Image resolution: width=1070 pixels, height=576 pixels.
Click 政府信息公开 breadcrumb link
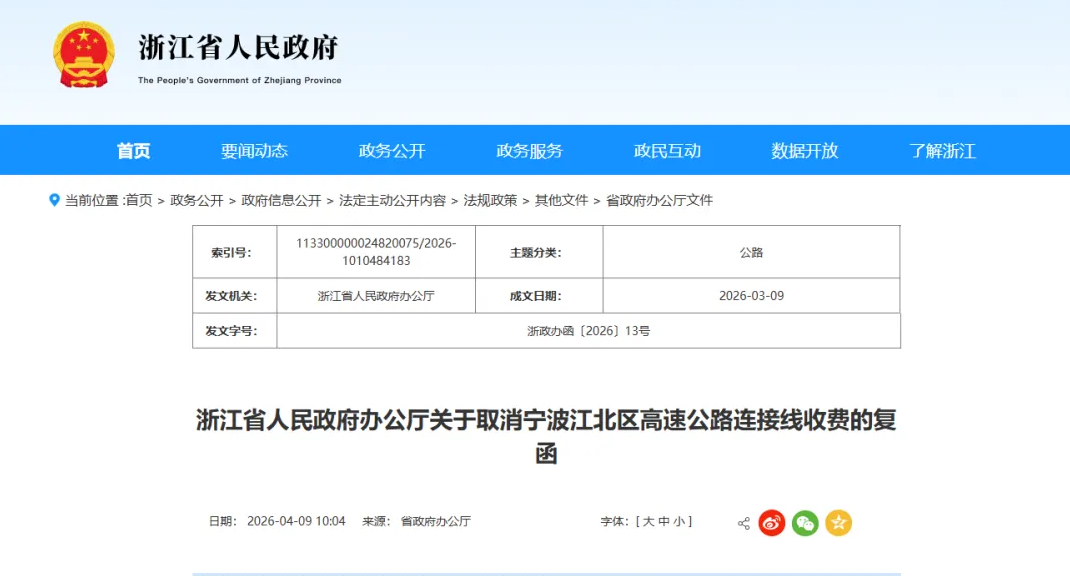click(281, 200)
